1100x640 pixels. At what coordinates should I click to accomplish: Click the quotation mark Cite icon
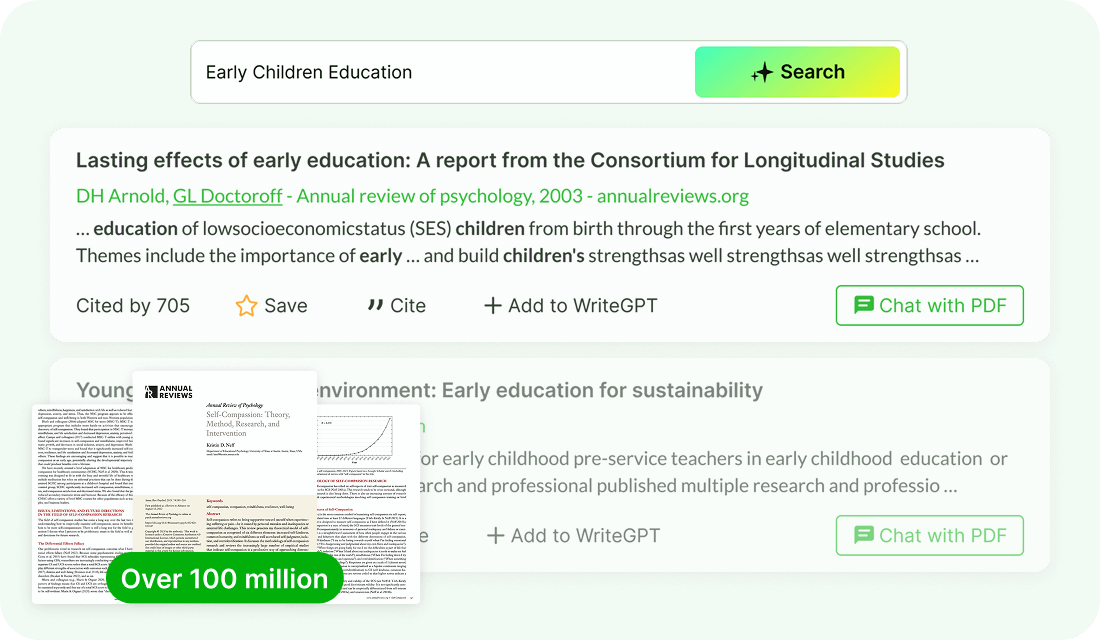click(375, 305)
